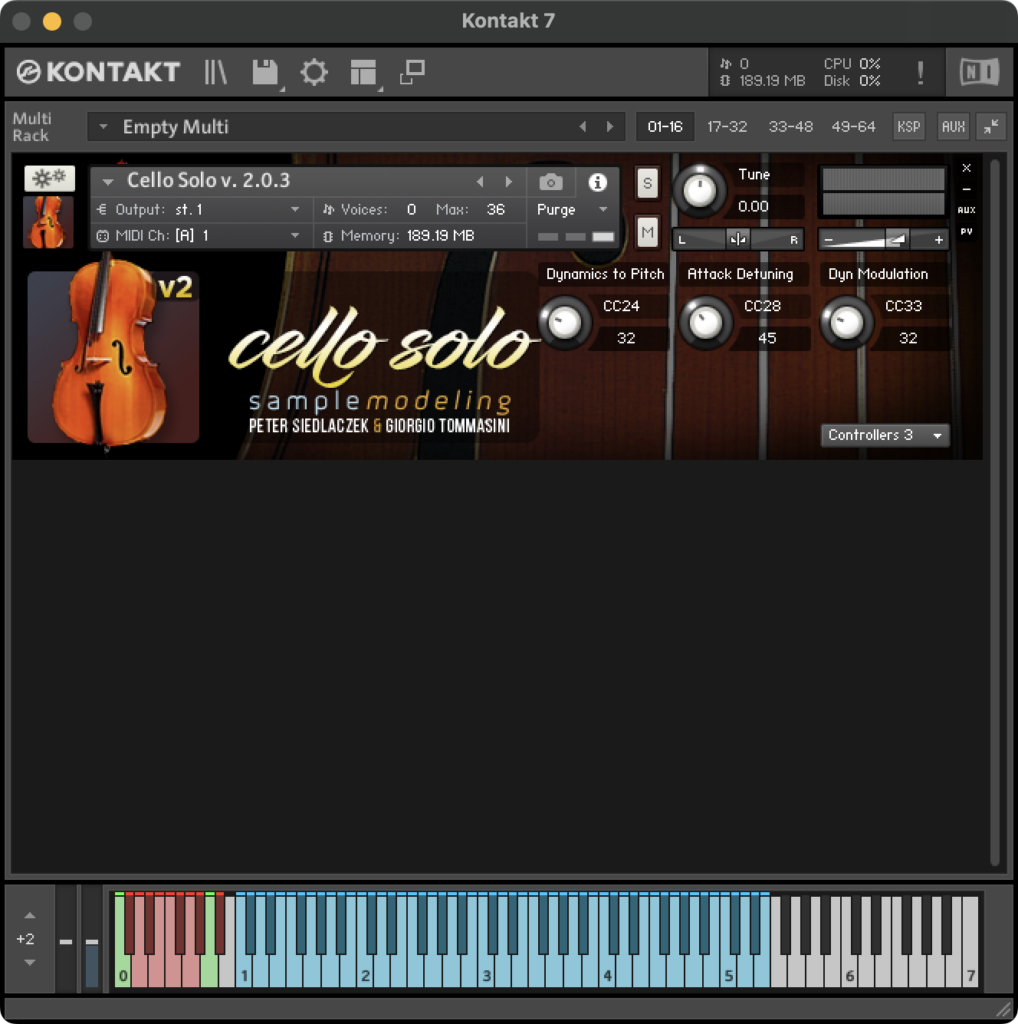Click the memory 189.19 MB readout
Viewport: 1018px width, 1024px height.
pyautogui.click(x=441, y=236)
